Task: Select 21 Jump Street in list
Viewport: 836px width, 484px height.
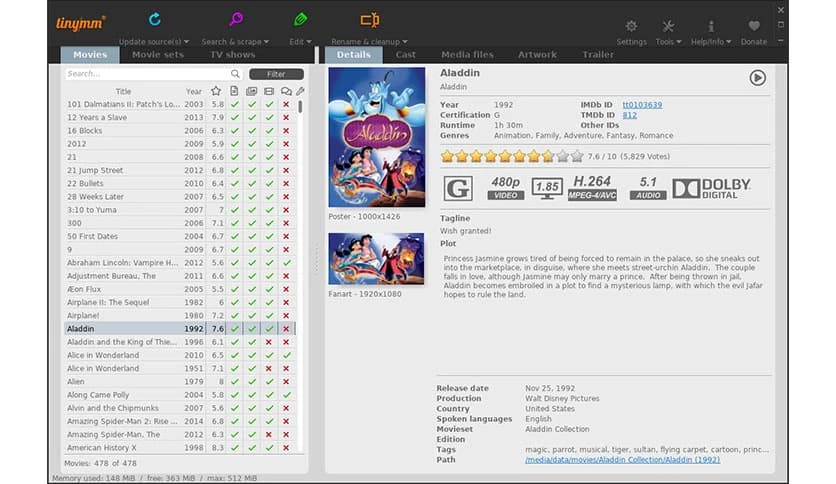Action: coord(180,170)
